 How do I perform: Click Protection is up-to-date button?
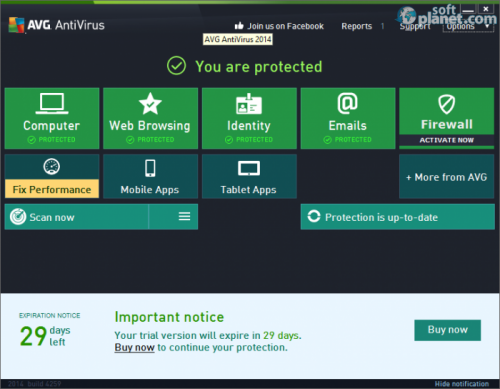(398, 217)
